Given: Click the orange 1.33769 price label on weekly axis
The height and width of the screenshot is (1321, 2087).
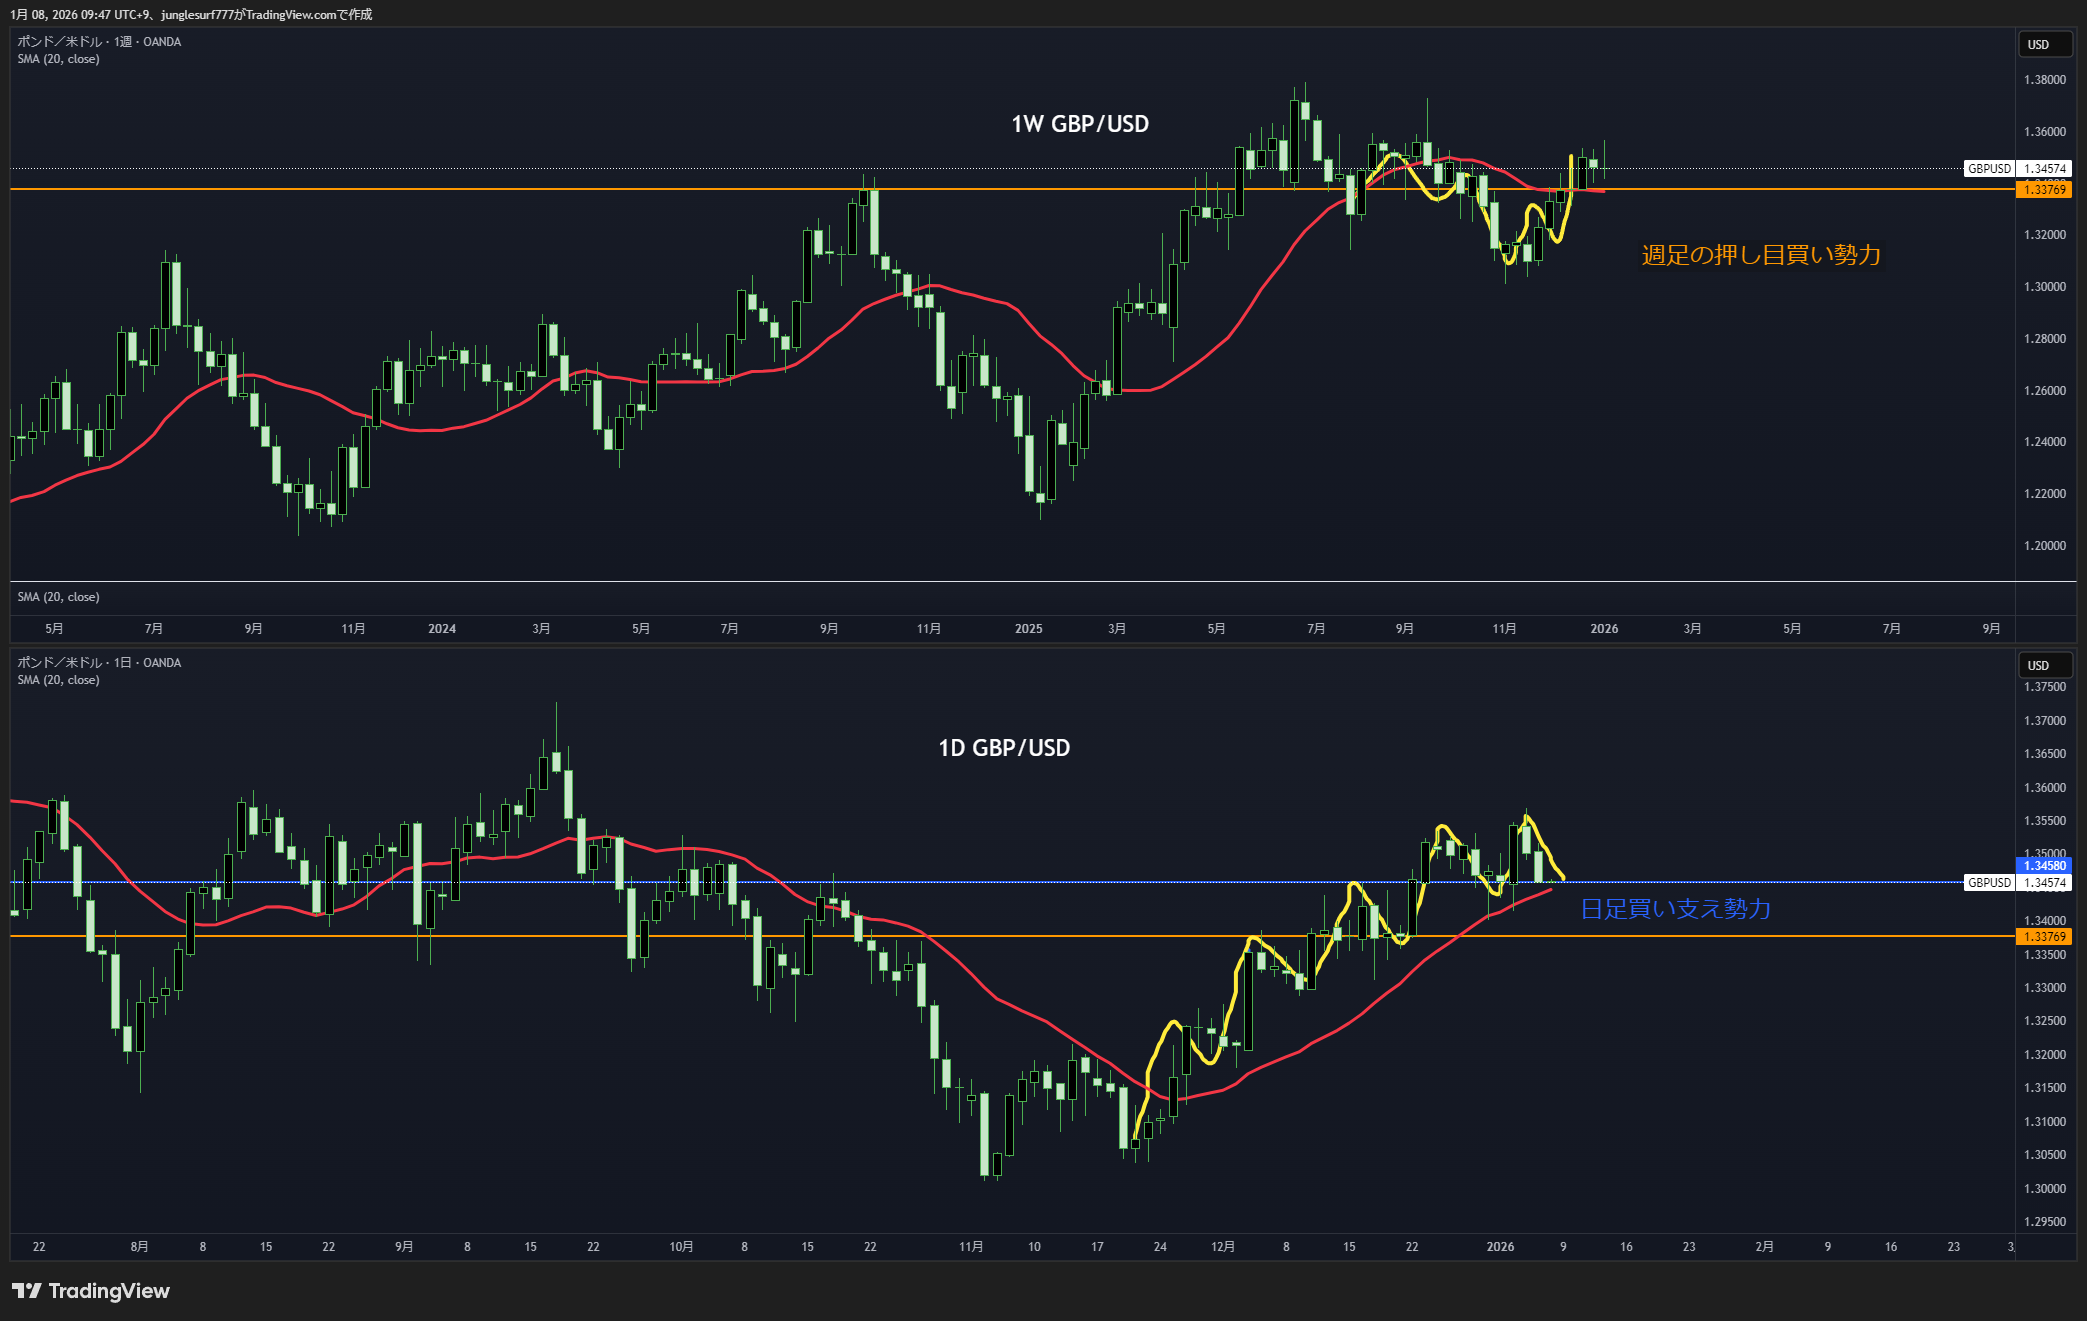Looking at the screenshot, I should pyautogui.click(x=2044, y=190).
